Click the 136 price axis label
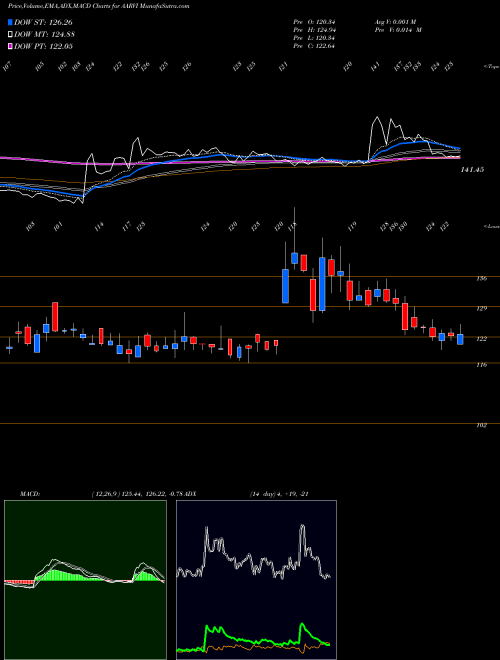The width and height of the screenshot is (500, 660). (x=482, y=278)
